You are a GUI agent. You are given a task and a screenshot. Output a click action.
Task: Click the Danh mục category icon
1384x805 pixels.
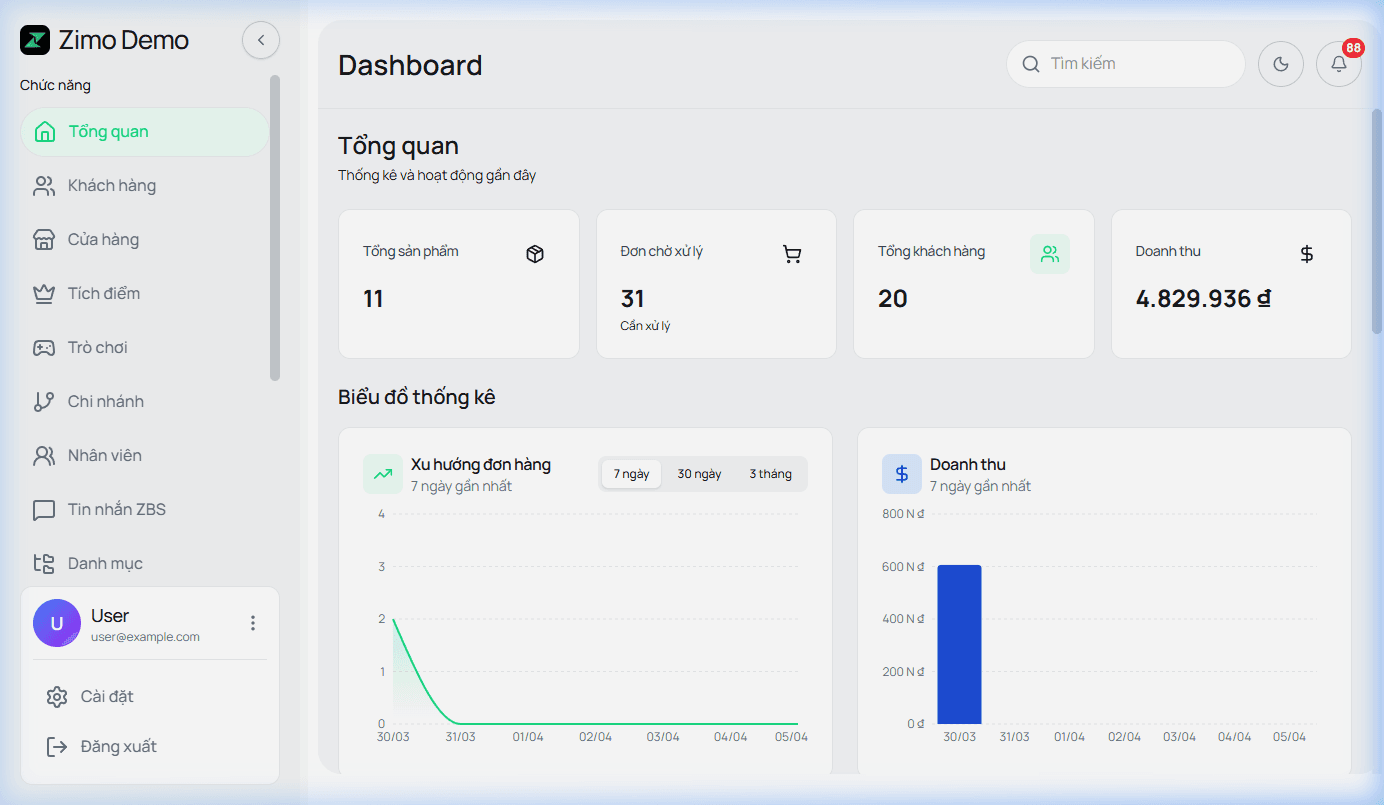coord(43,563)
